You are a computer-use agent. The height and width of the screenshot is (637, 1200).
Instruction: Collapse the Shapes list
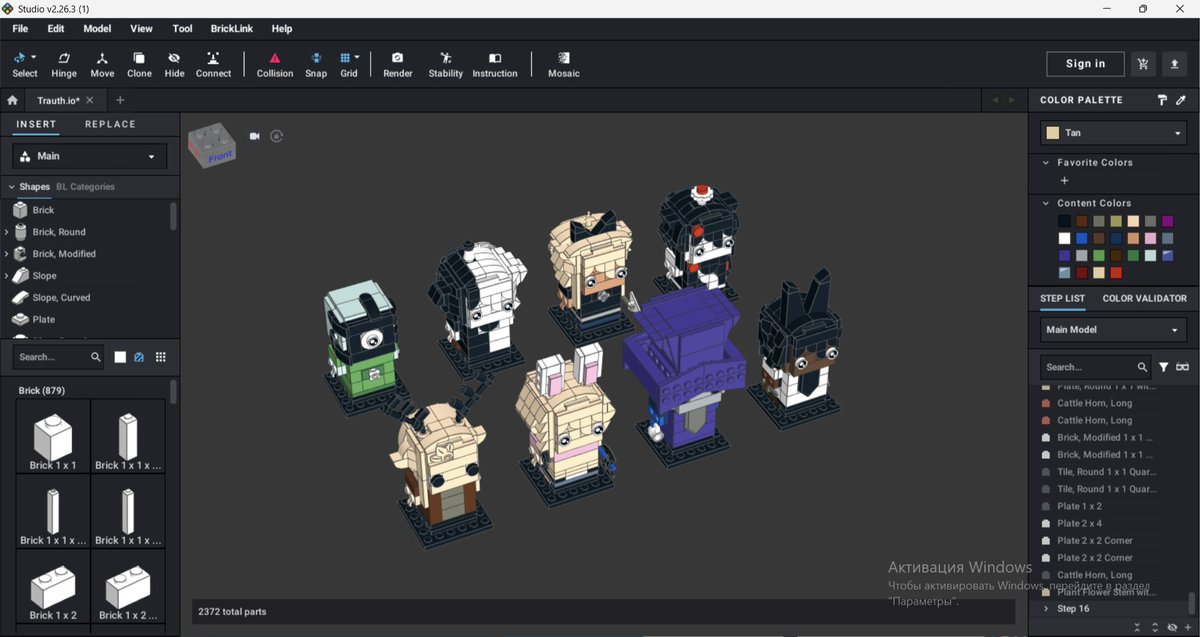click(x=12, y=187)
